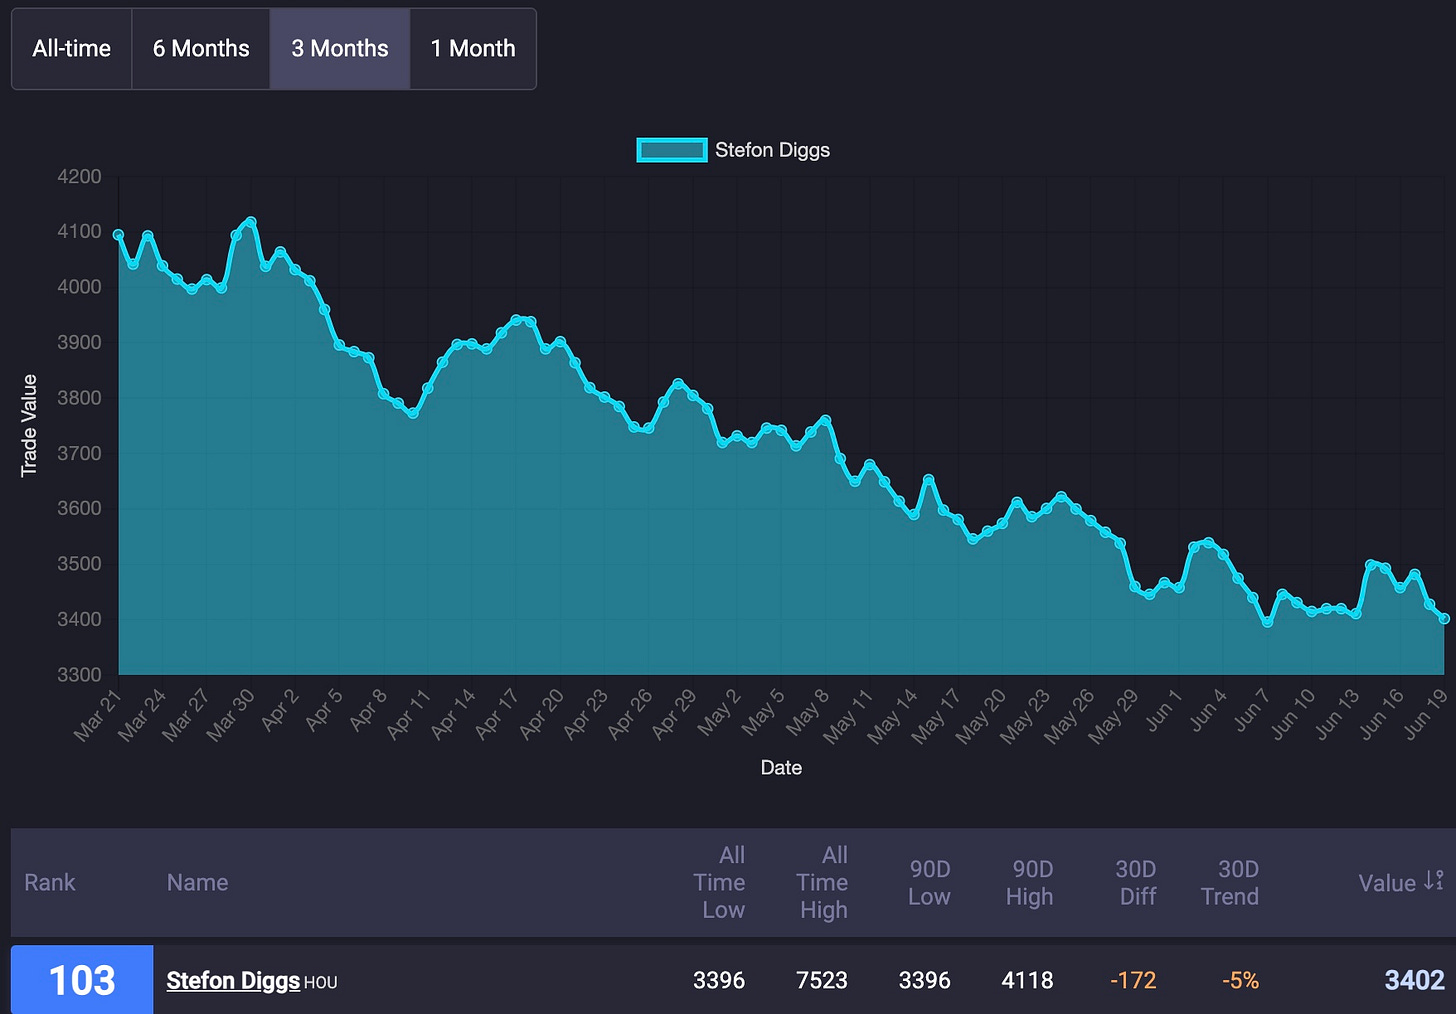Viewport: 1456px width, 1014px height.
Task: Select the 3 Months range tab
Action: 340,49
